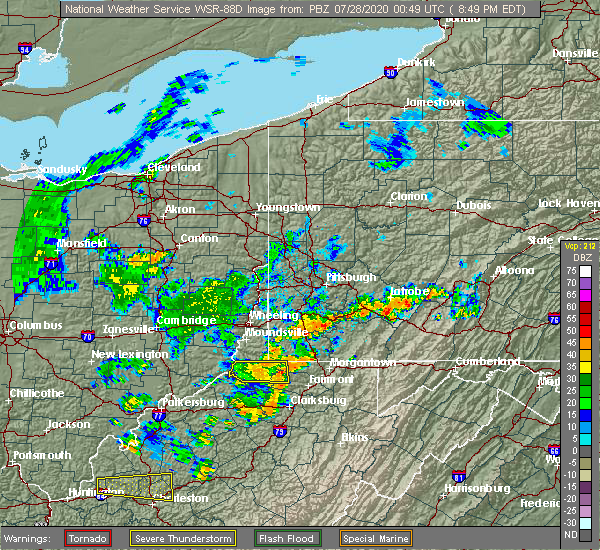The image size is (600, 550).
Task: Click the Canton city label
Action: (x=199, y=238)
